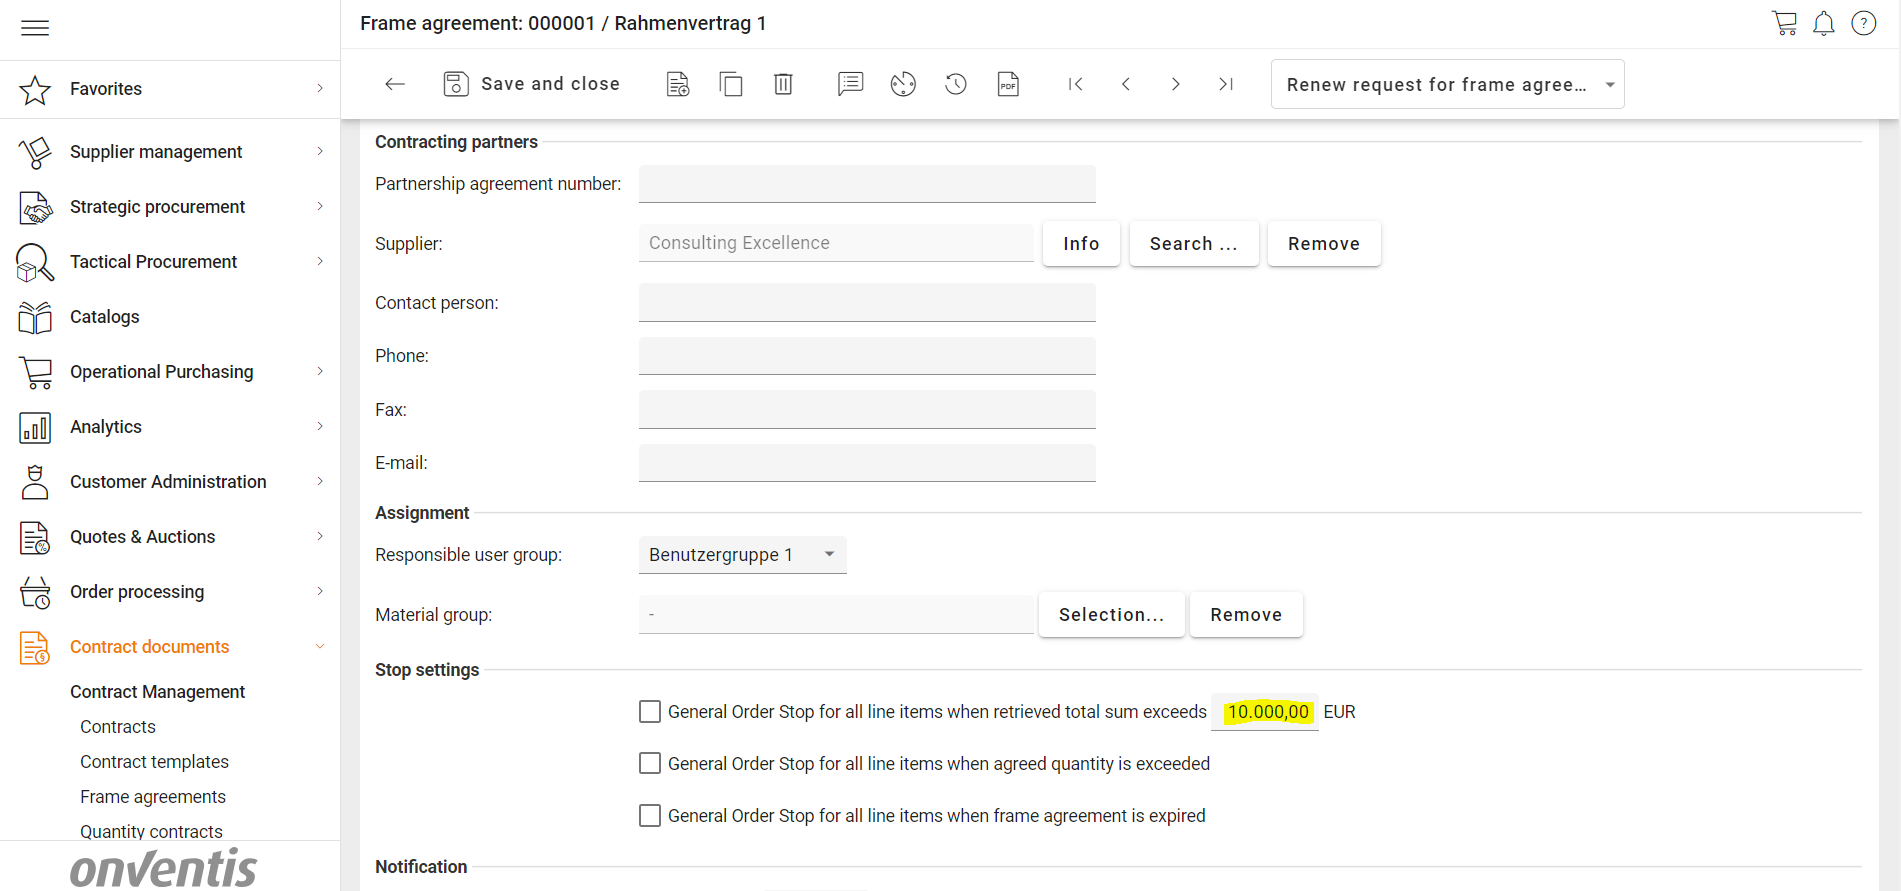The image size is (1901, 891).
Task: Click Save and close
Action: (532, 84)
